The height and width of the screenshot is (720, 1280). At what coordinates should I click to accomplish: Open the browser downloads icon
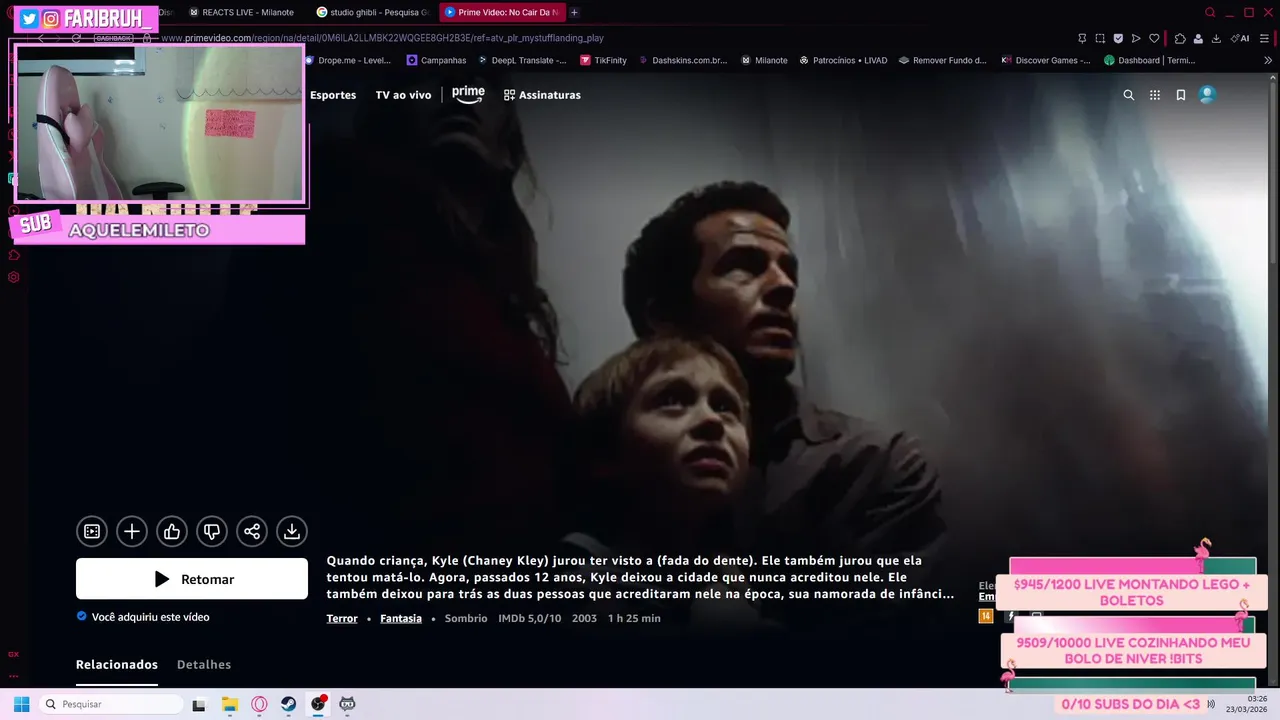(1216, 38)
